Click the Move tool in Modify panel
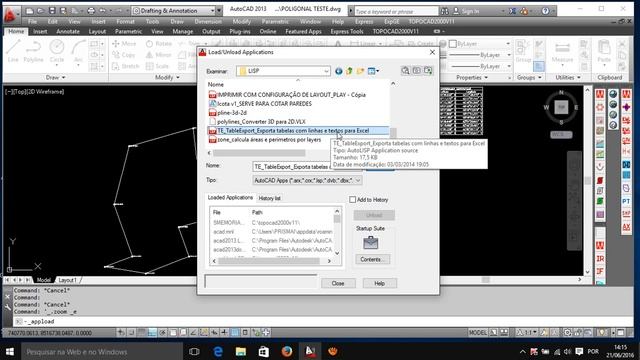Screen dimensions: 640x360 [x=124, y=43]
